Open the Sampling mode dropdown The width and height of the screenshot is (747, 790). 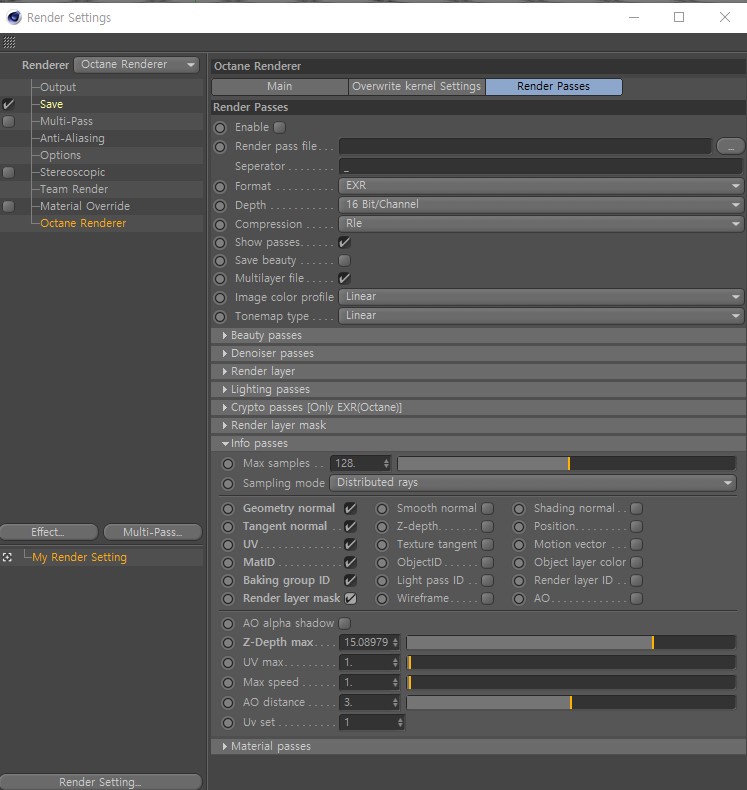click(533, 483)
